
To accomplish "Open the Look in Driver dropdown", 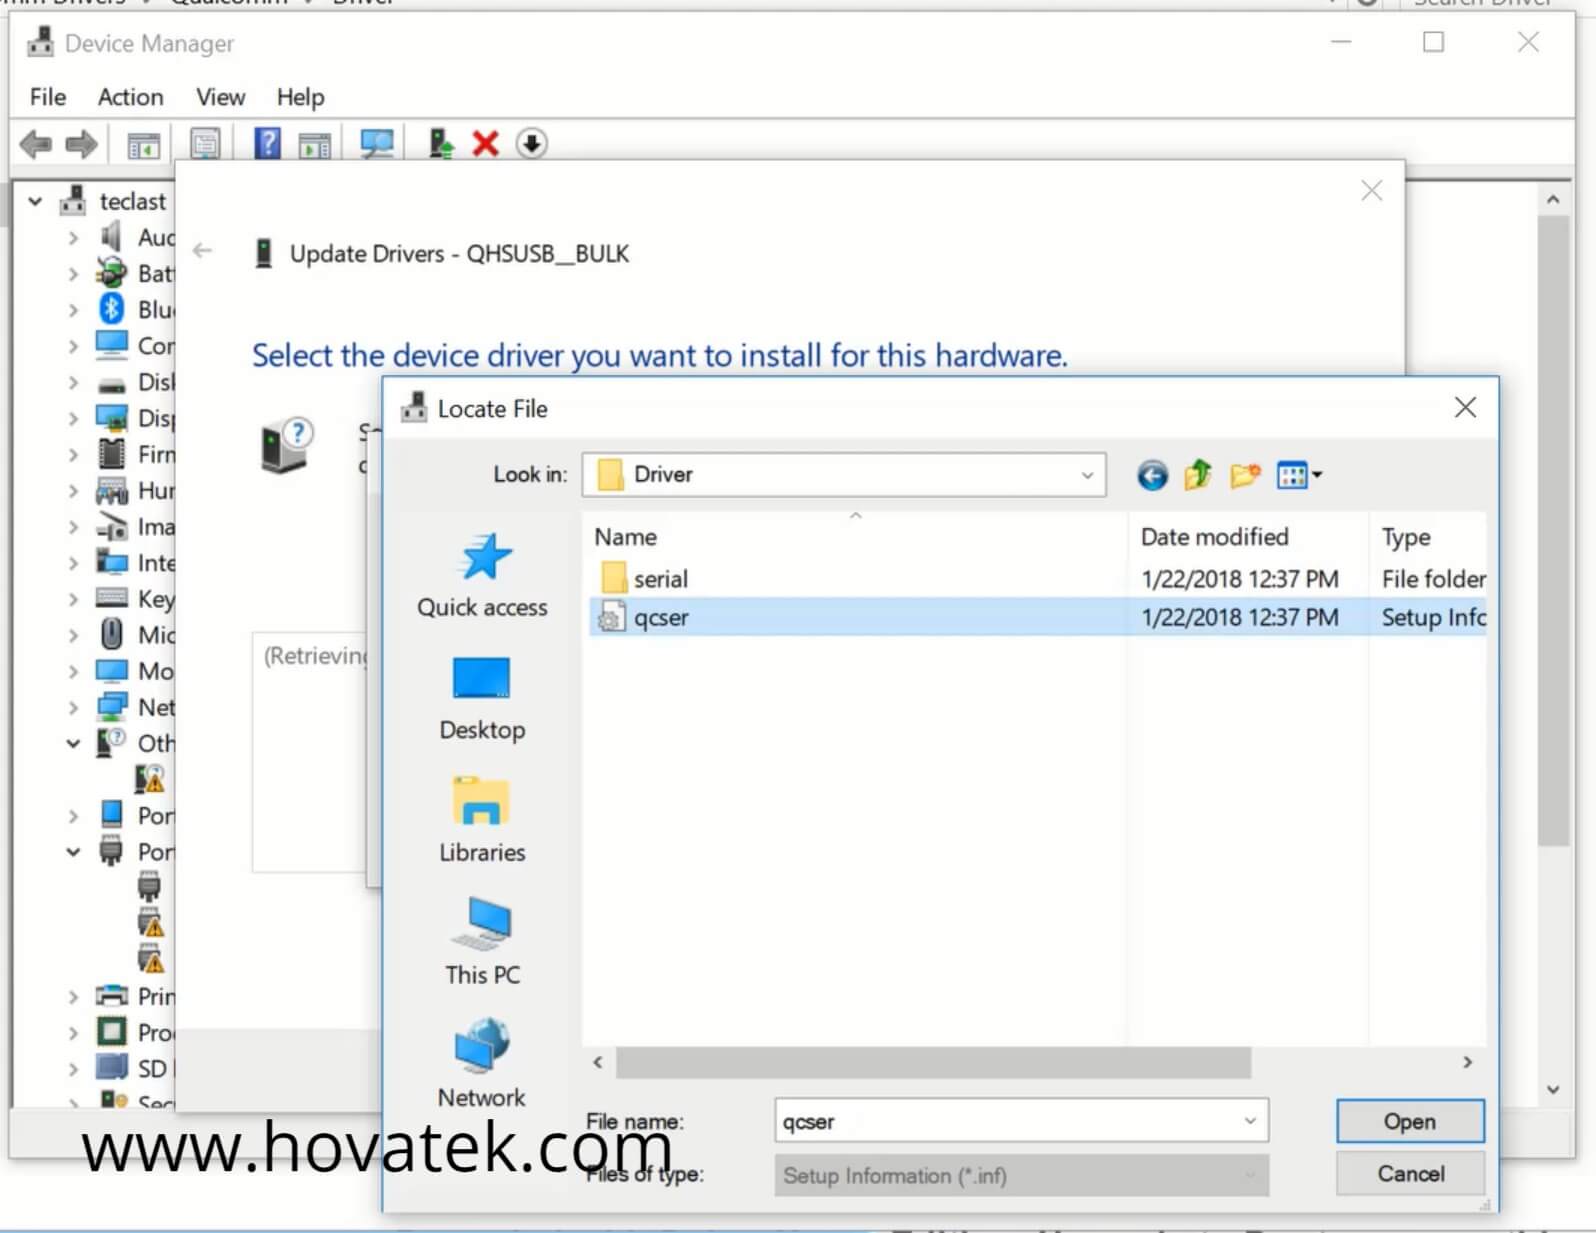I will point(1087,475).
